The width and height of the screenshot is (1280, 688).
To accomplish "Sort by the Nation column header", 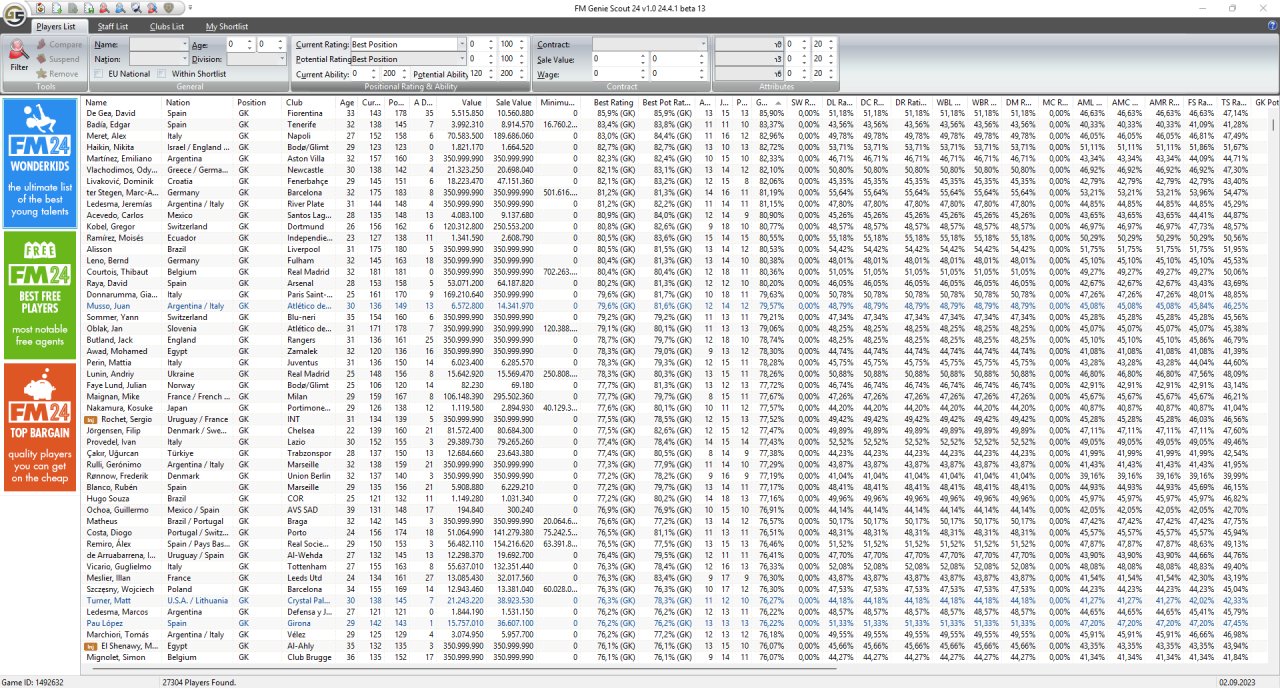I will click(x=198, y=102).
